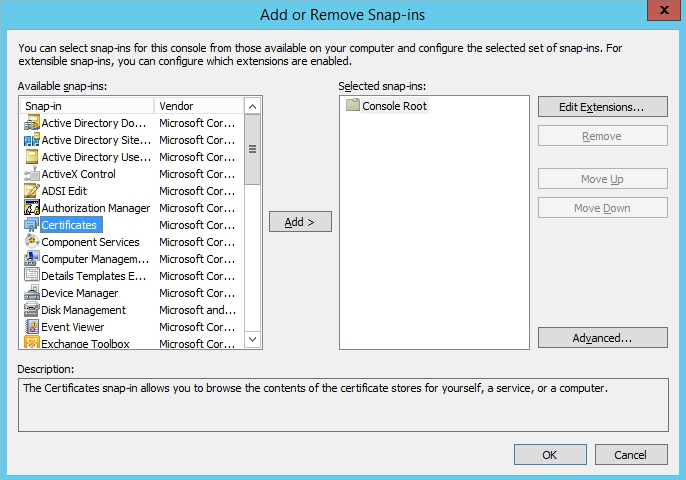Select the ADSI Edit icon

coord(31,191)
